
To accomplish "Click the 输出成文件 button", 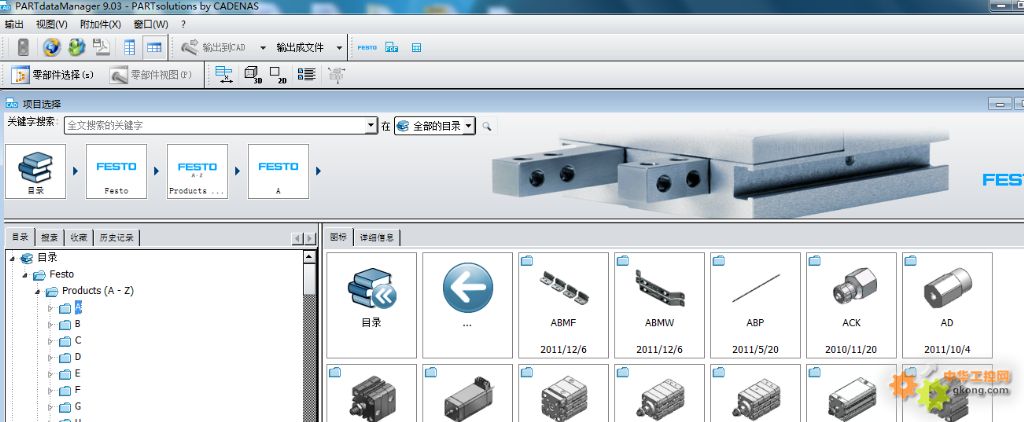I will (x=300, y=47).
